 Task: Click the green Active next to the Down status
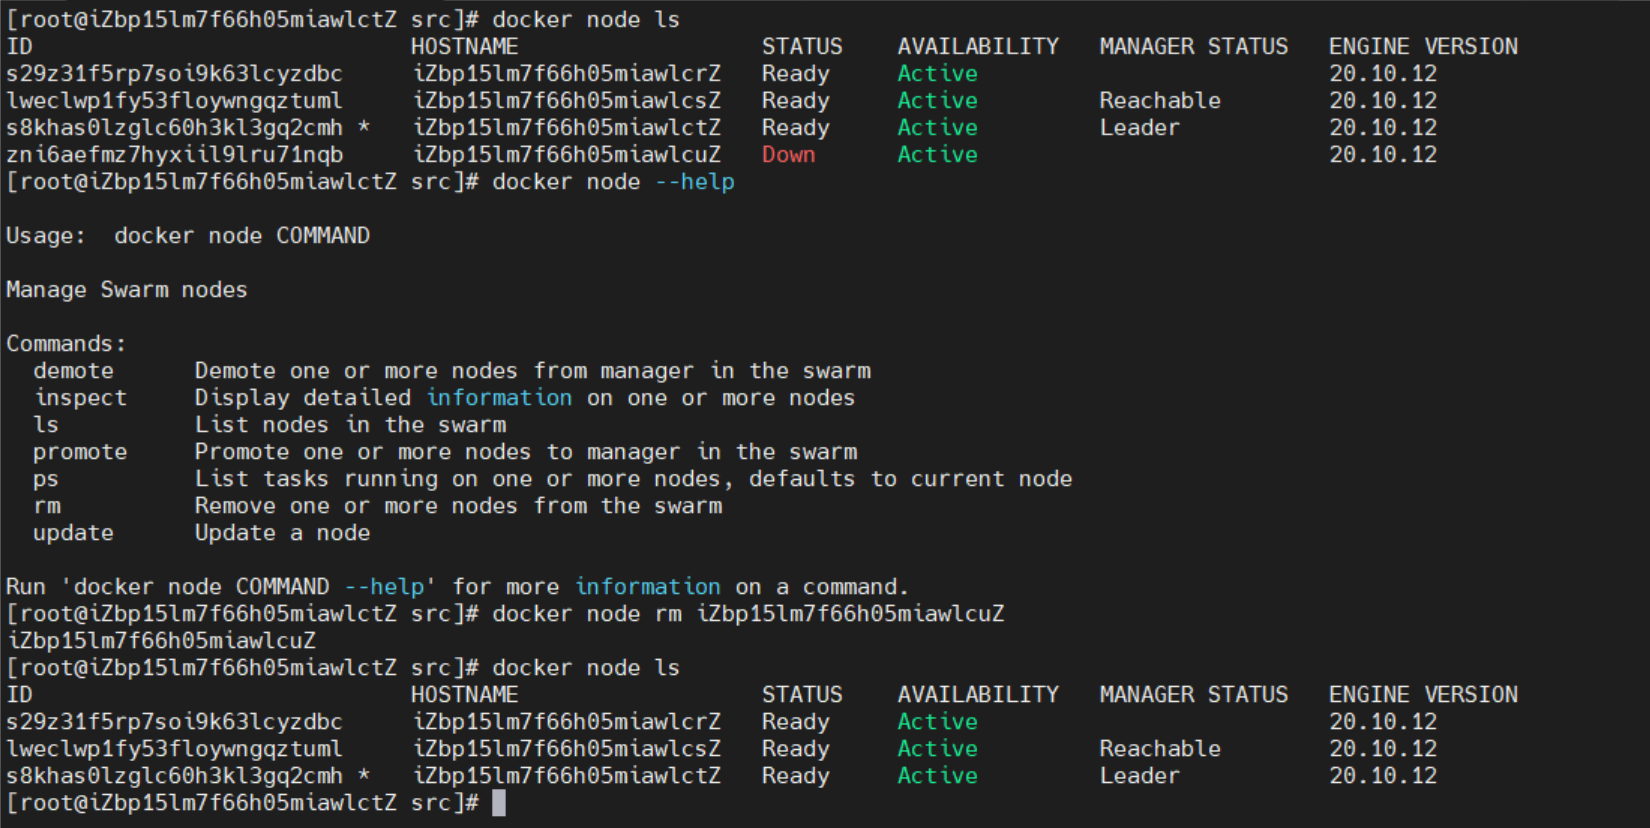(x=937, y=155)
